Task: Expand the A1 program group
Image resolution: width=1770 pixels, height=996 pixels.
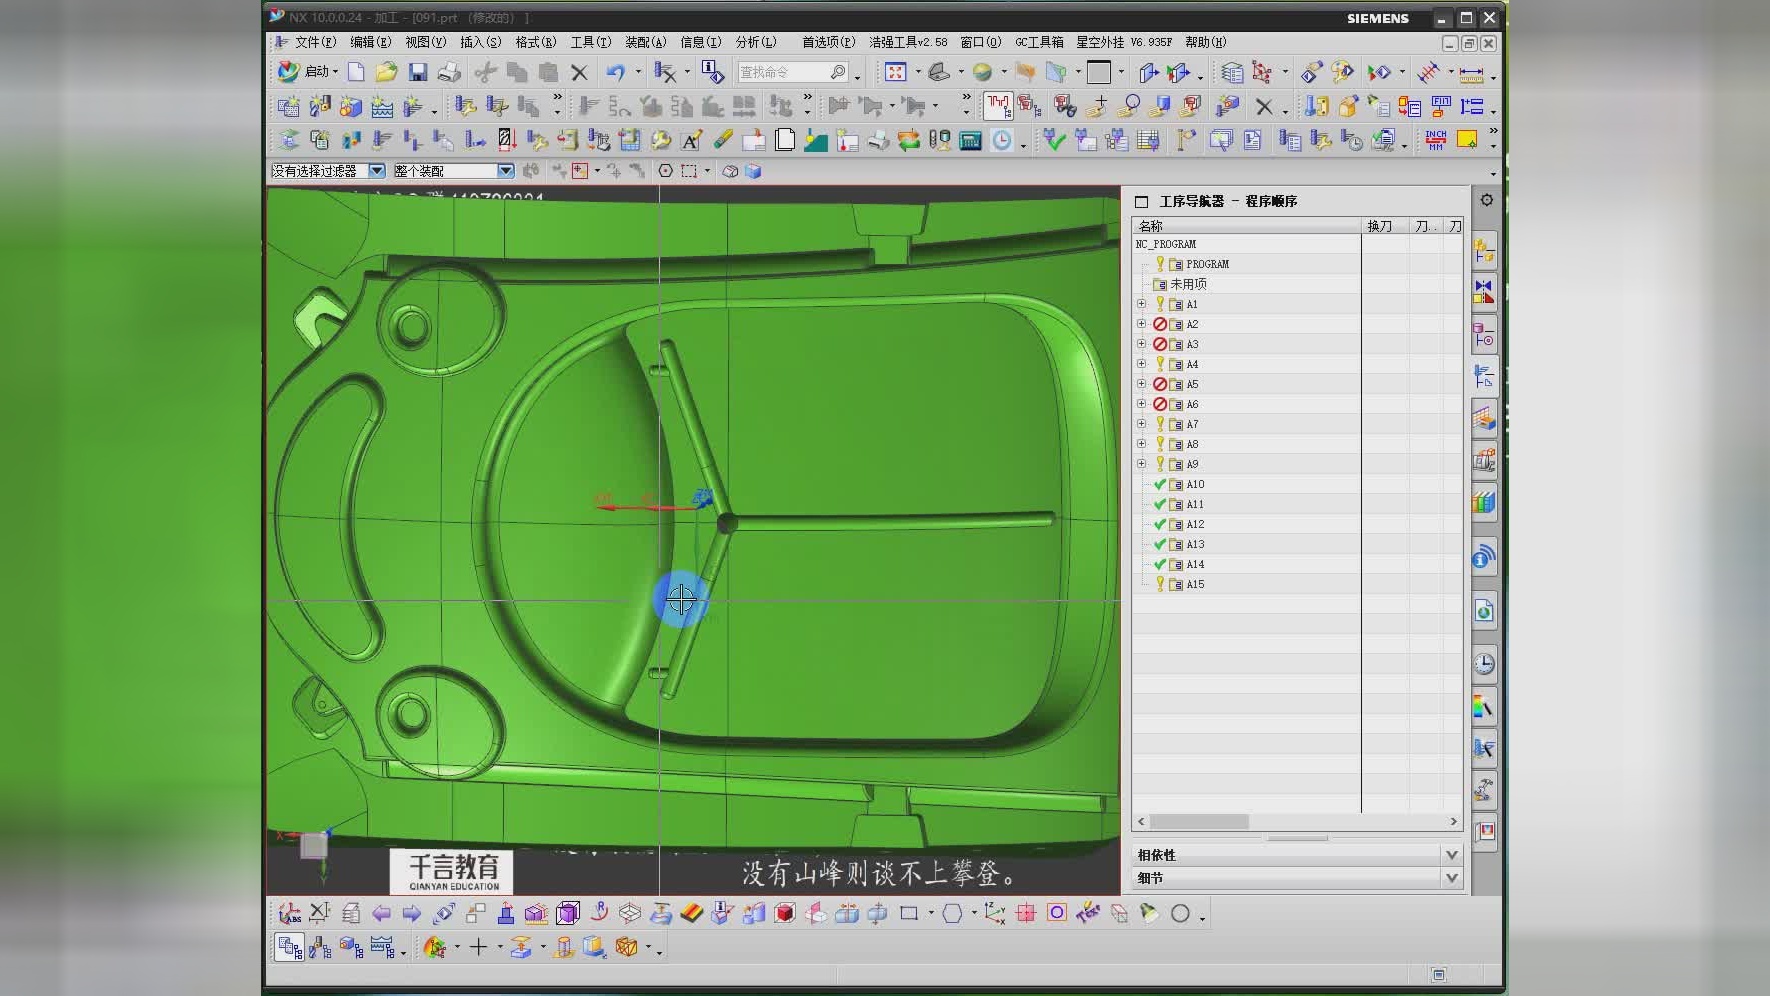Action: click(1141, 304)
